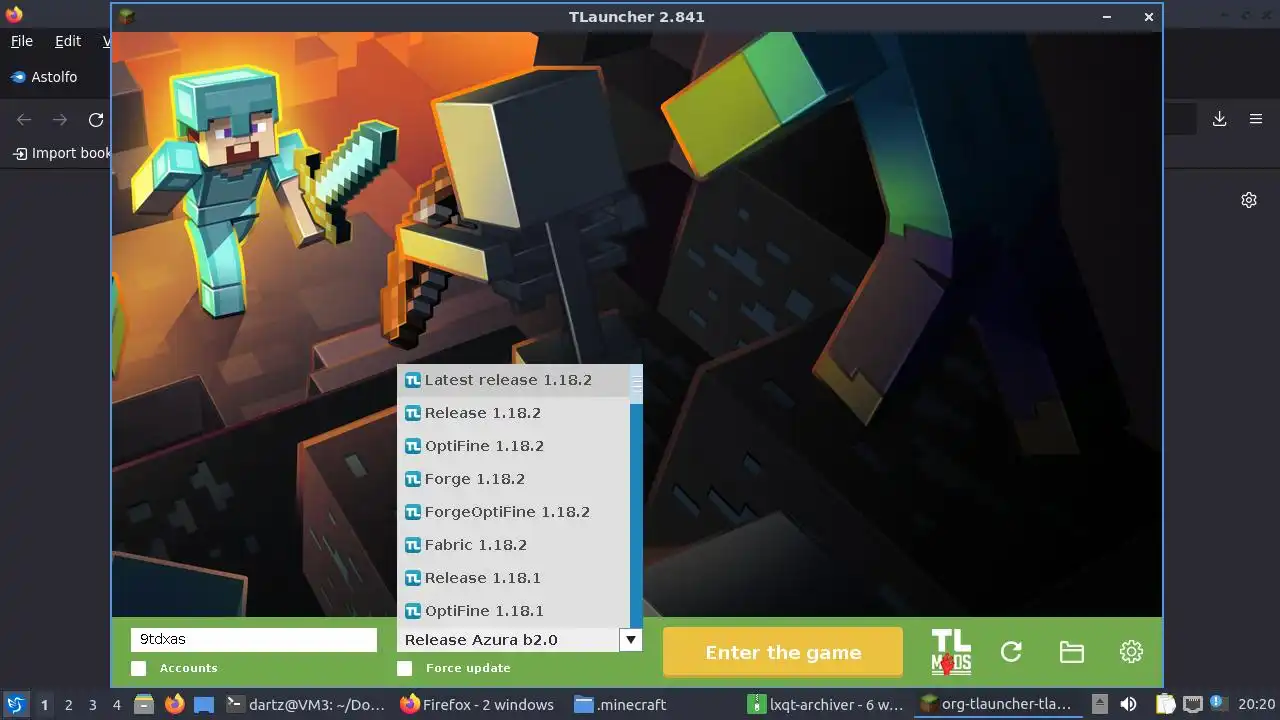Viewport: 1280px width, 720px height.
Task: Switch to virtual desktop 3
Action: 92,704
